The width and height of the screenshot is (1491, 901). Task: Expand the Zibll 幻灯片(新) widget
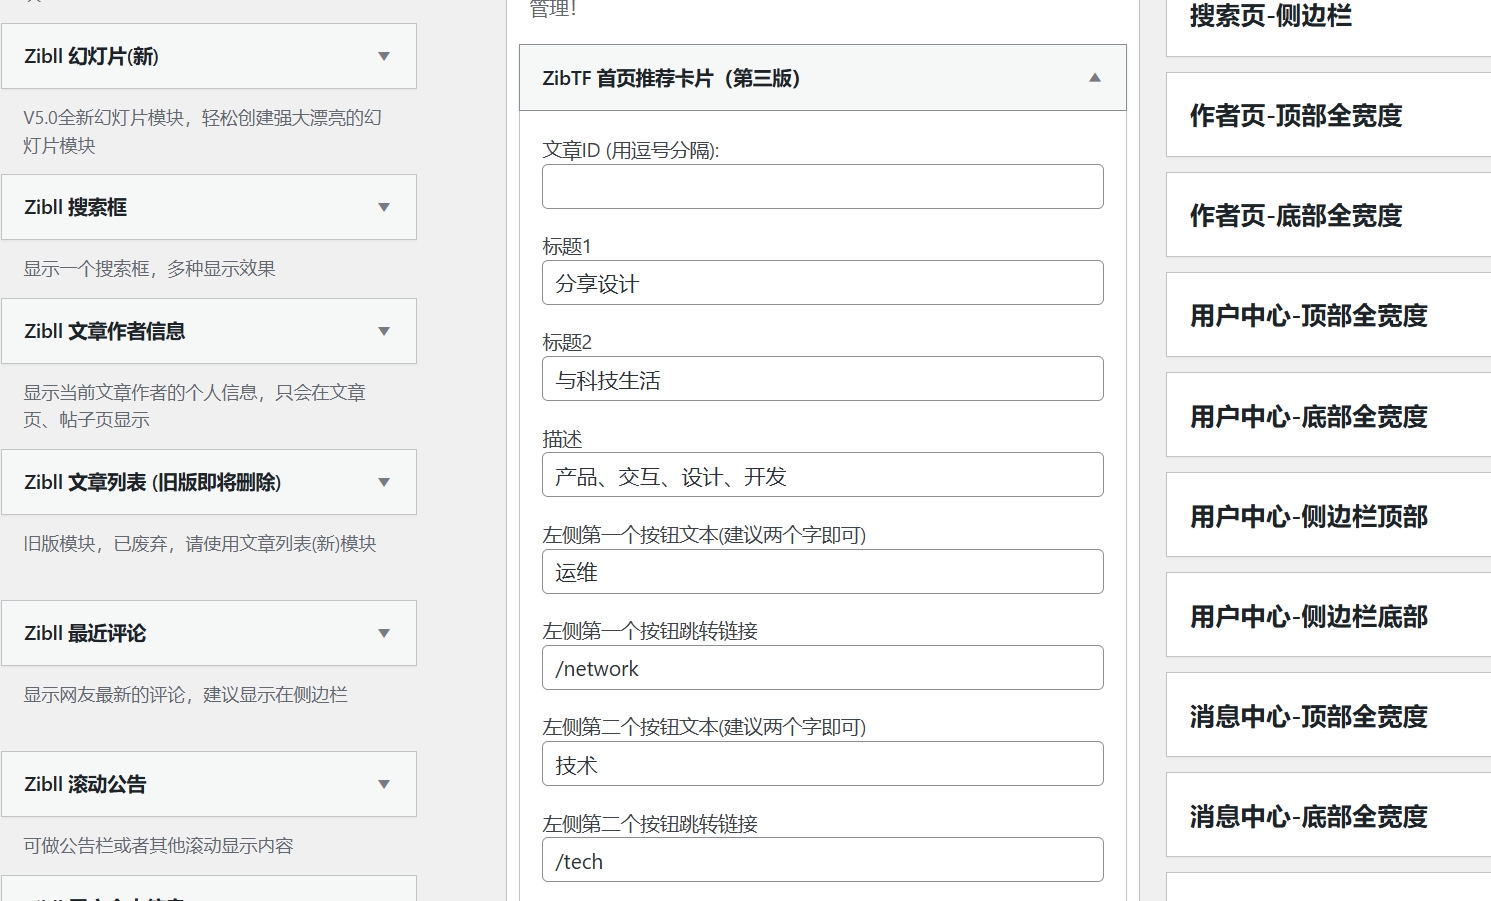point(384,57)
